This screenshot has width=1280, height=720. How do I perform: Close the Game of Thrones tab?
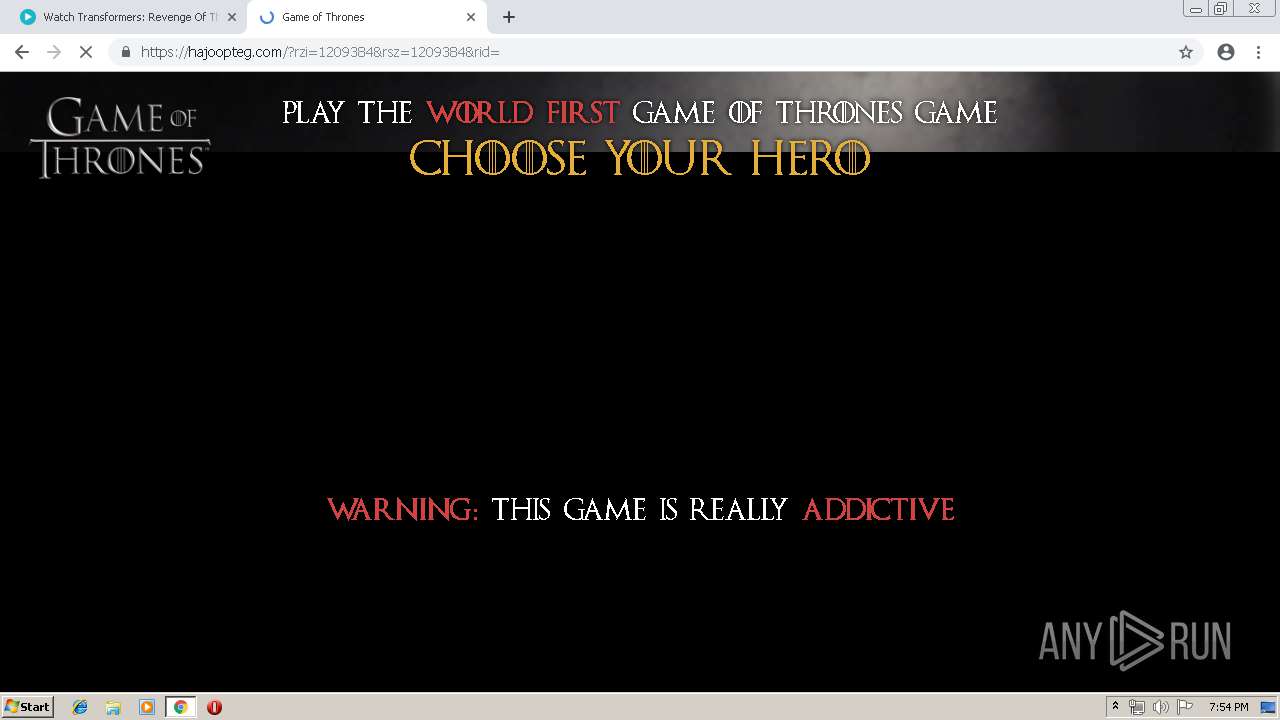(471, 17)
